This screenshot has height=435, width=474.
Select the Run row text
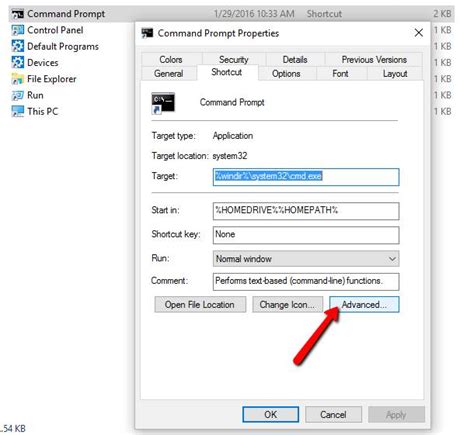pos(35,95)
